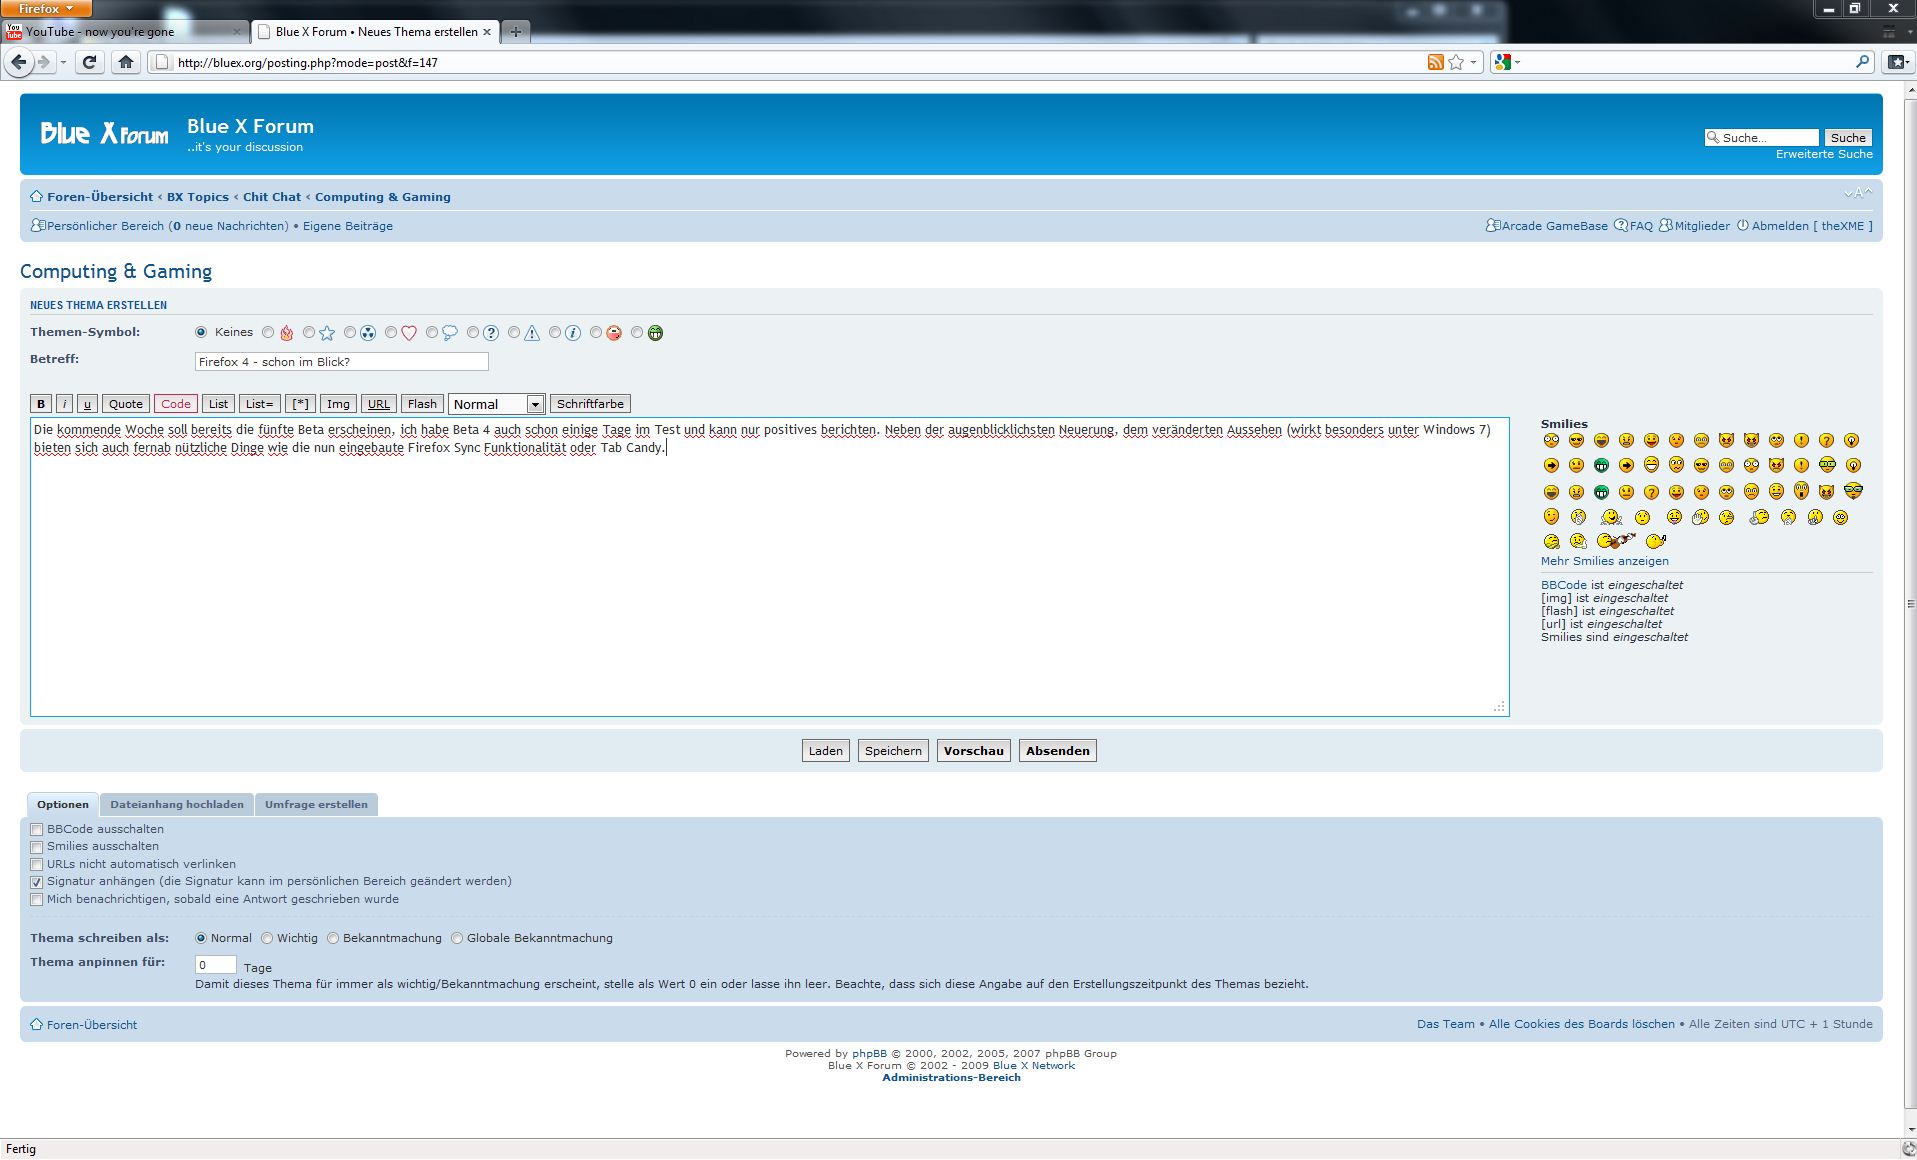Screen dimensions: 1917x1160
Task: Select 'Wichtig' as topic type
Action: tap(267, 938)
